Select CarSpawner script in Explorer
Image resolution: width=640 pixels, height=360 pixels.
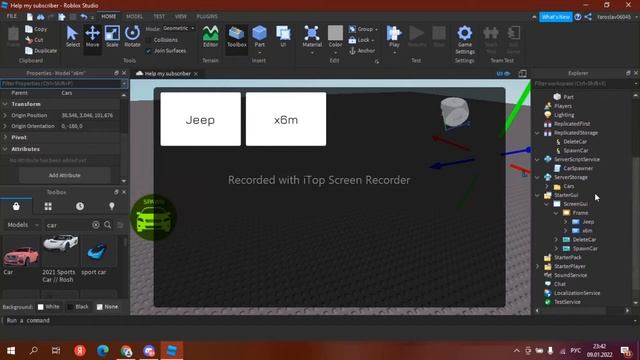pyautogui.click(x=573, y=168)
